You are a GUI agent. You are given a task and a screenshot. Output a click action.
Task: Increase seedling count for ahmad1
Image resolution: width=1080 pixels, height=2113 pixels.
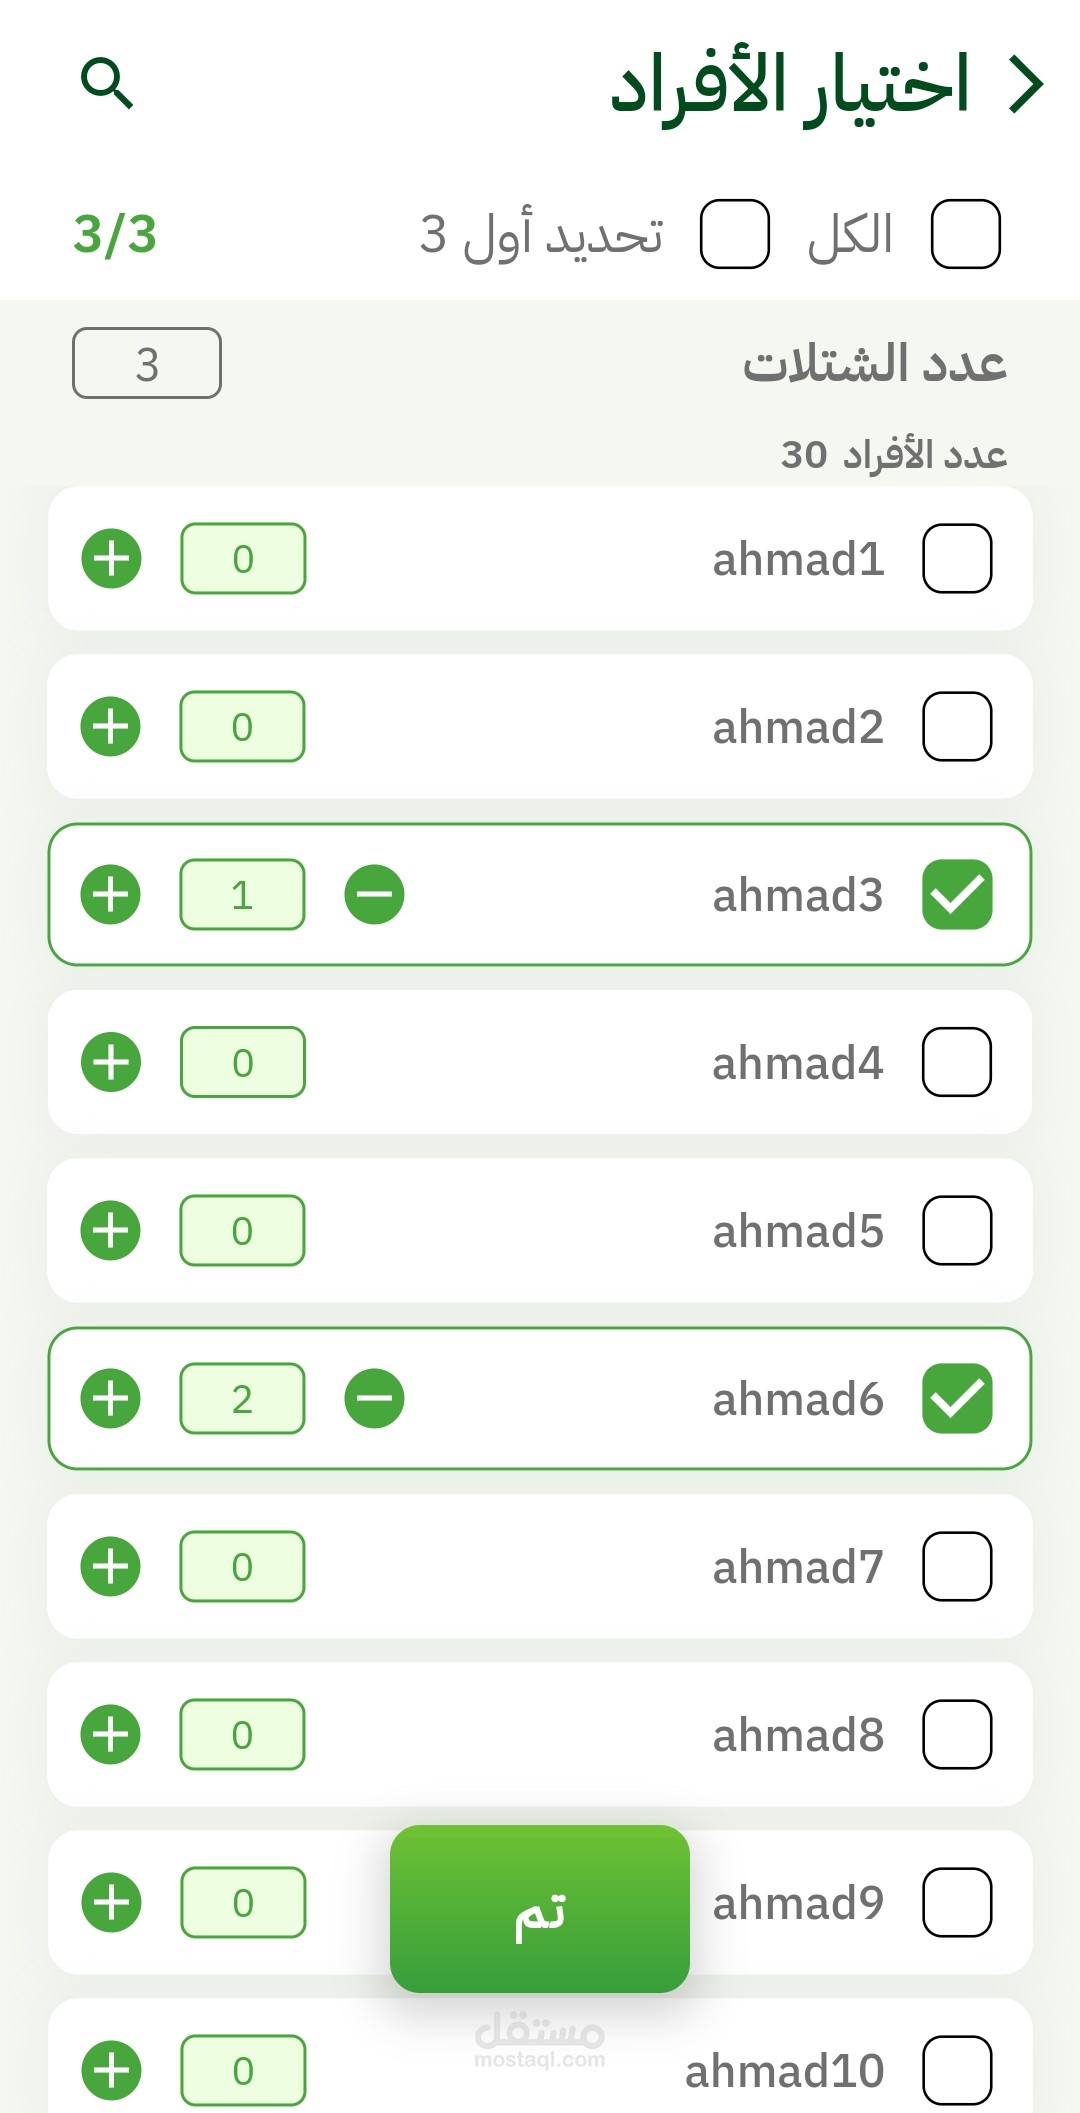[111, 558]
